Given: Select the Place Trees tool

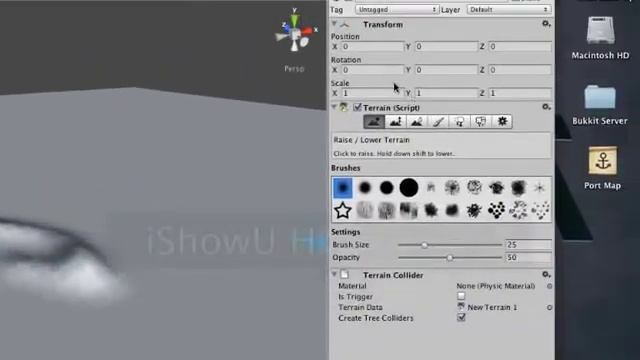Looking at the screenshot, I should (459, 122).
